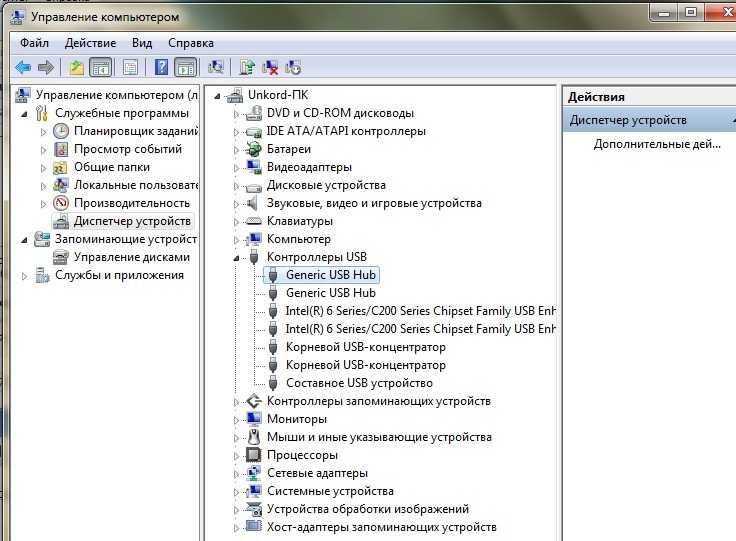This screenshot has height=541, width=736.
Task: Collapse Запоминающие устройства in left tree
Action: tap(24, 240)
